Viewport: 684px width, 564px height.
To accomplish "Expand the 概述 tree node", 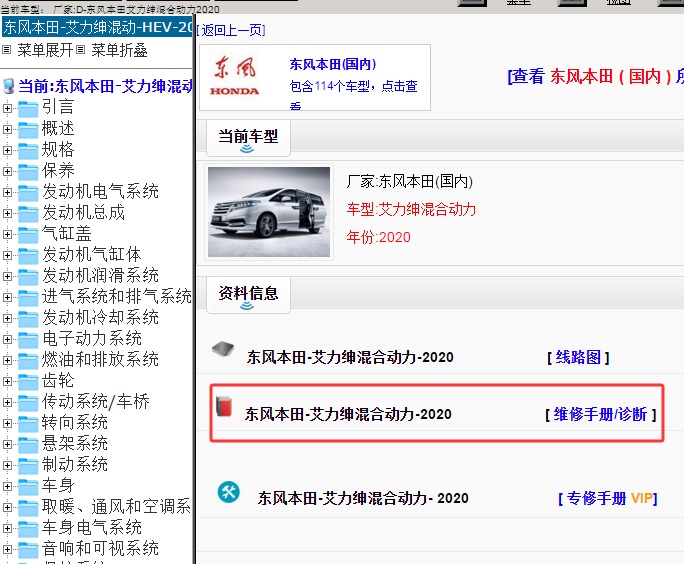I will pos(7,129).
